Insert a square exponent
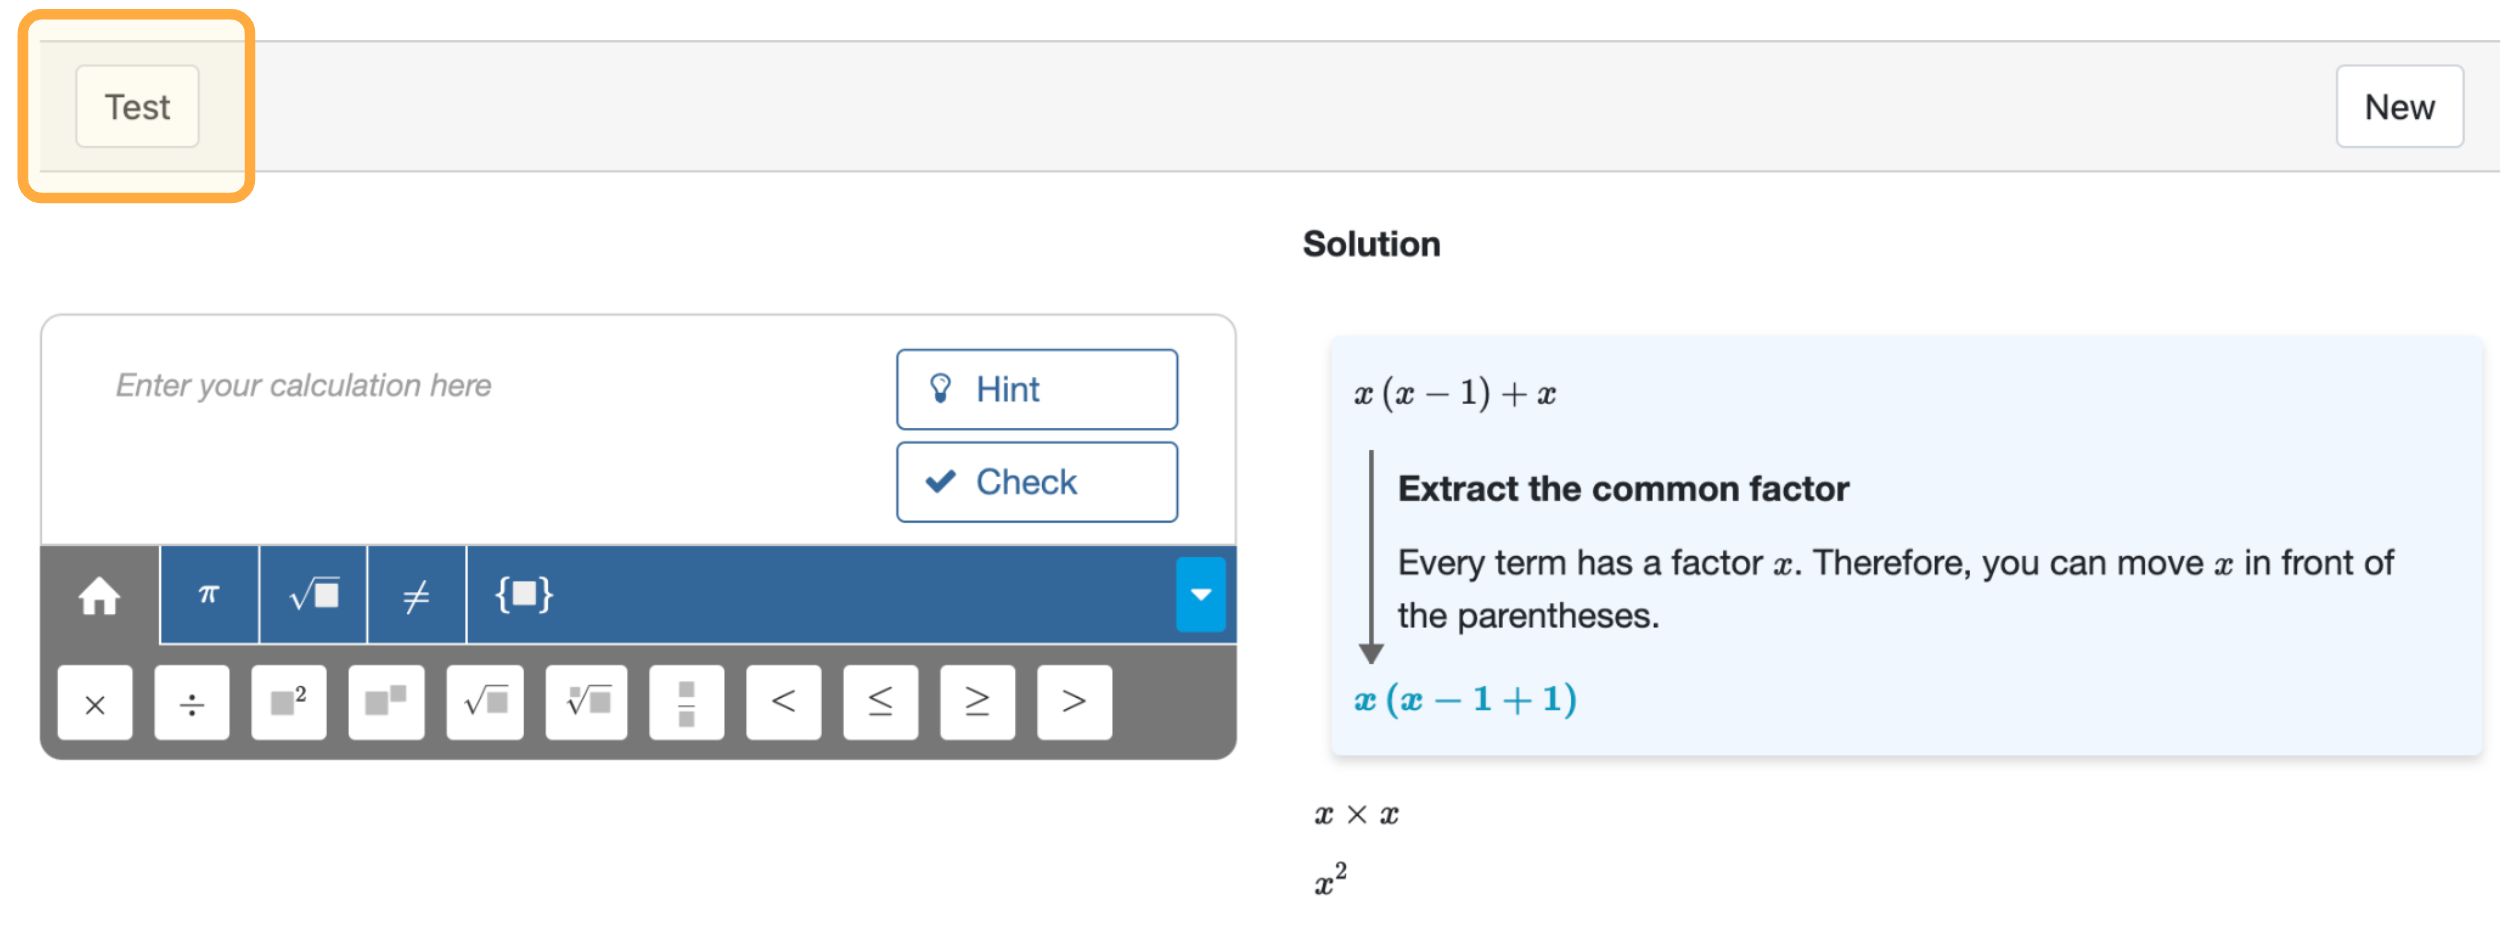This screenshot has height=936, width=2516. [289, 702]
